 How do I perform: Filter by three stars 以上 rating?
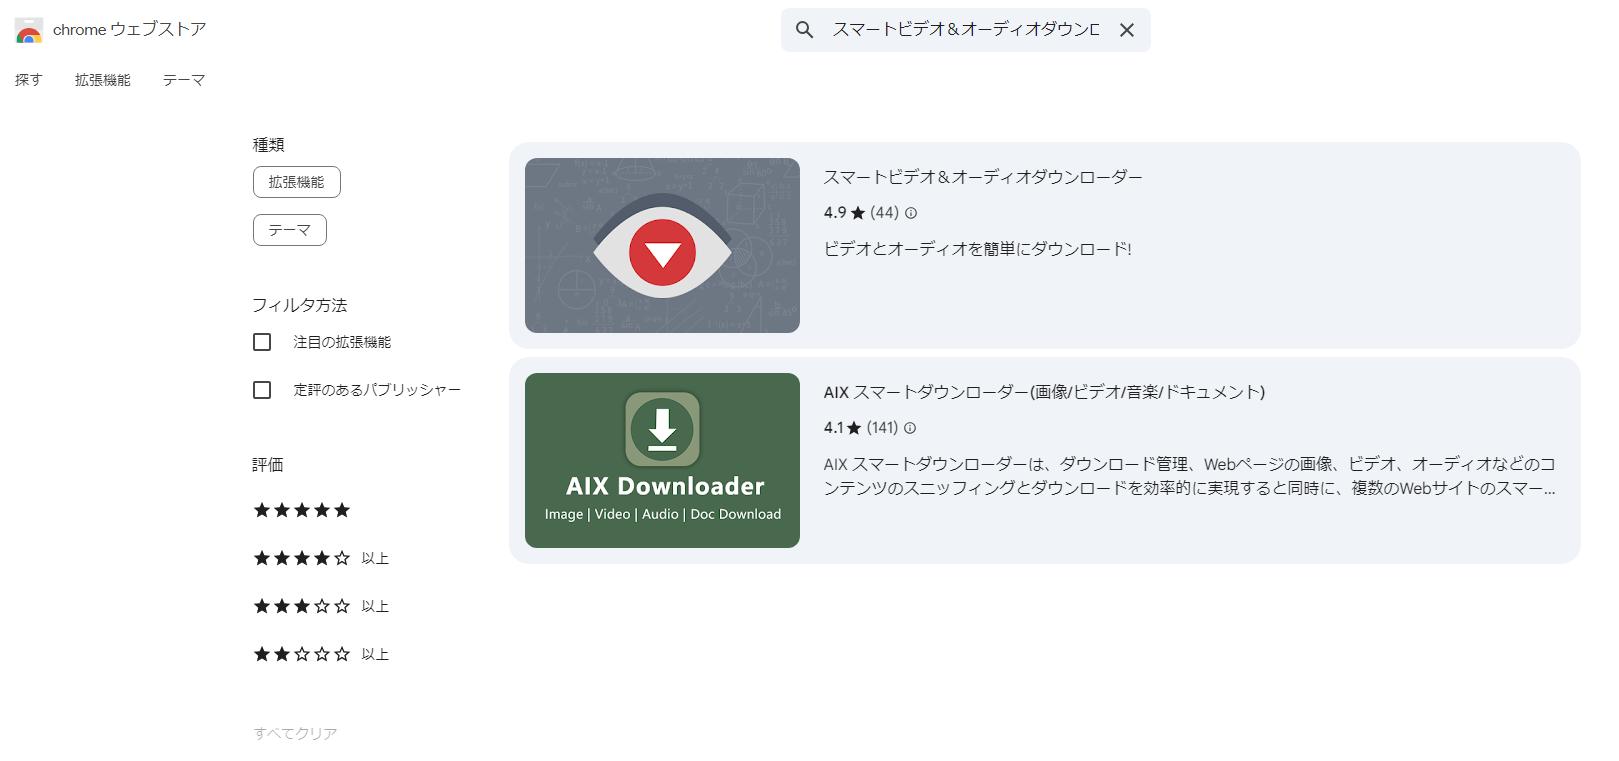pos(321,606)
